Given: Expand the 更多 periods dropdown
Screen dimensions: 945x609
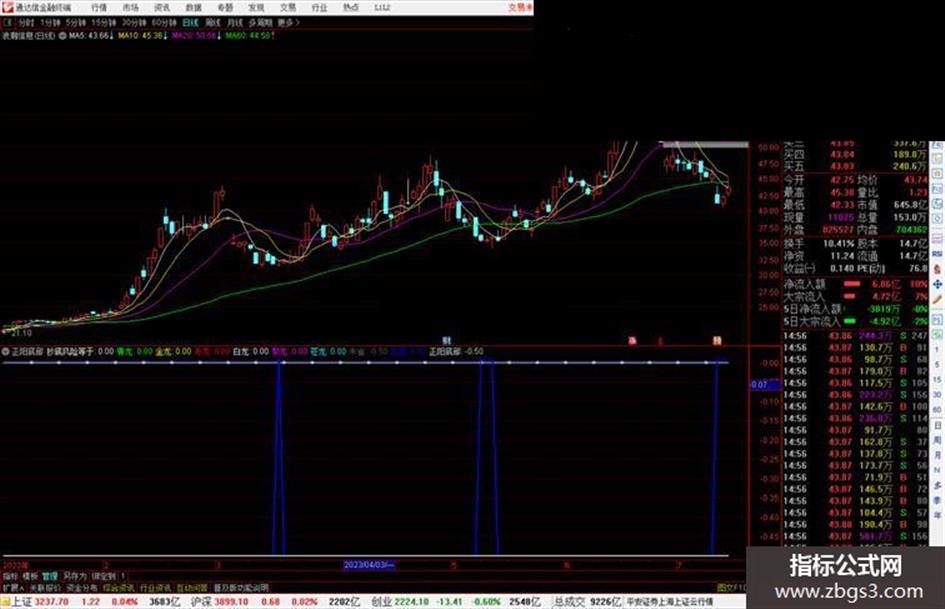Looking at the screenshot, I should [289, 23].
